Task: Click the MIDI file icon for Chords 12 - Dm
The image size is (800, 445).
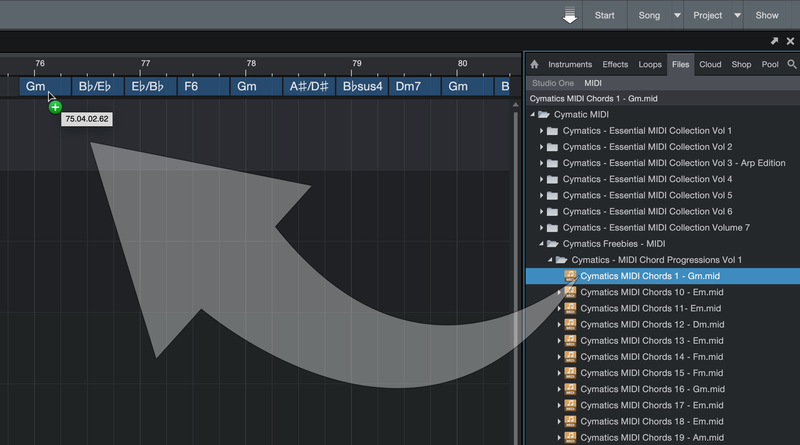Action: point(571,324)
